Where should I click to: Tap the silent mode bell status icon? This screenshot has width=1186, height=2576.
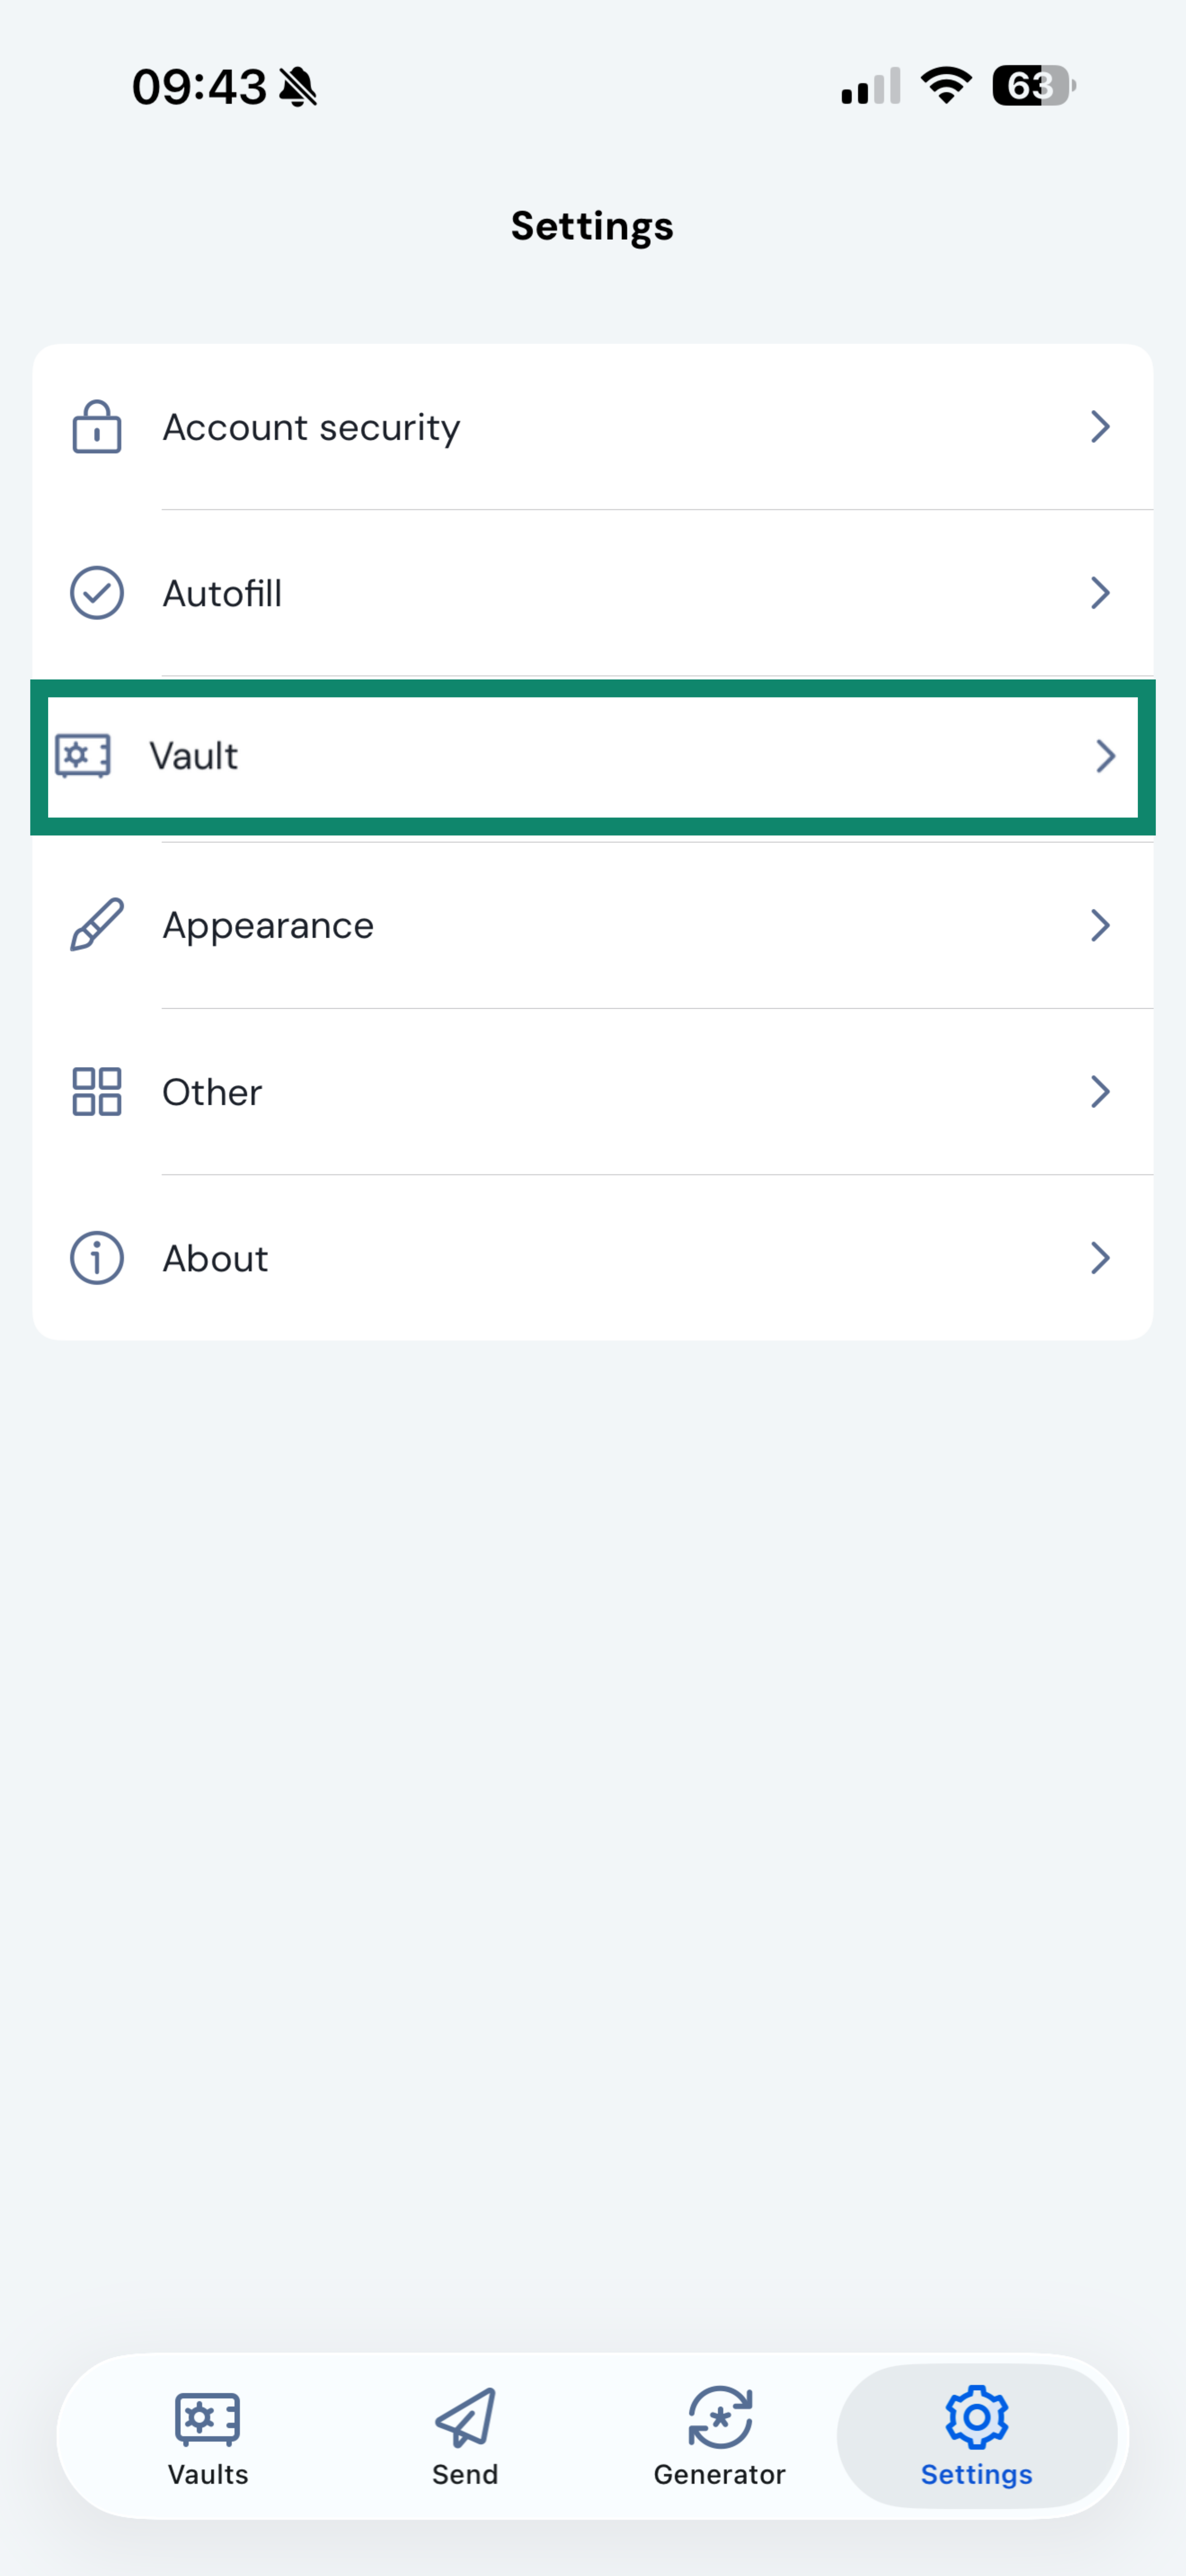(298, 87)
